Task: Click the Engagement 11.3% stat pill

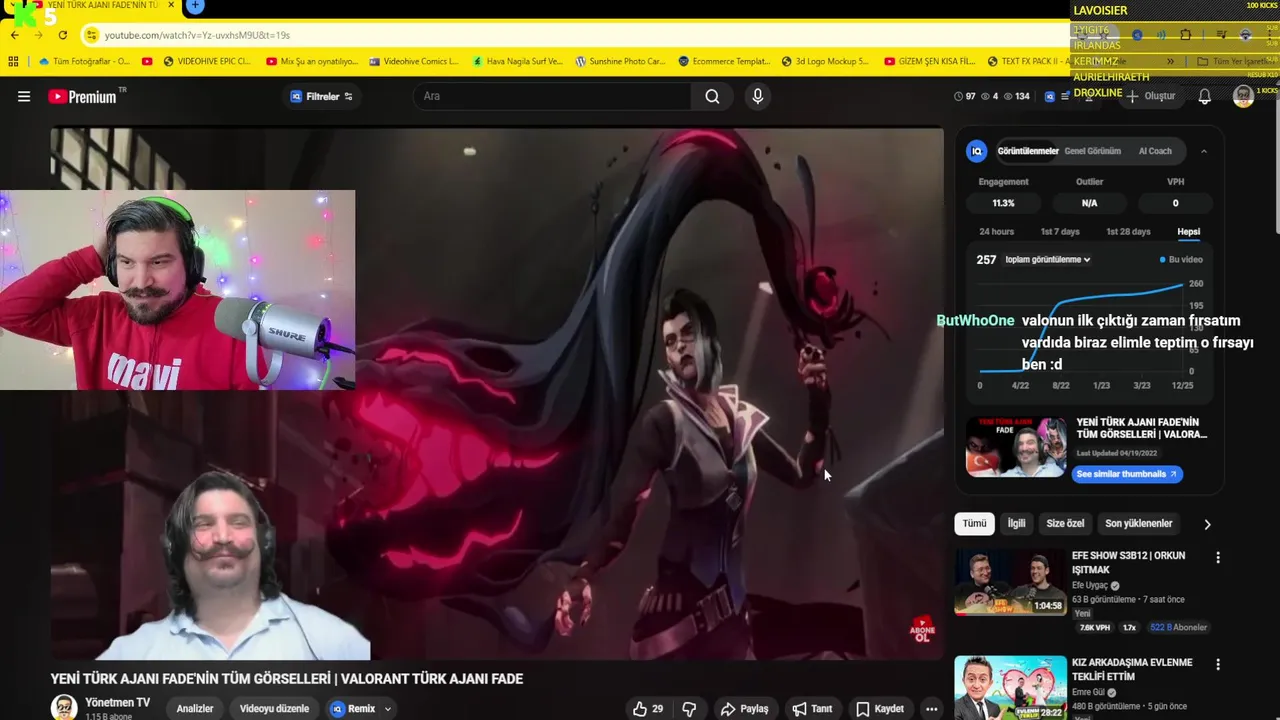Action: click(1003, 203)
